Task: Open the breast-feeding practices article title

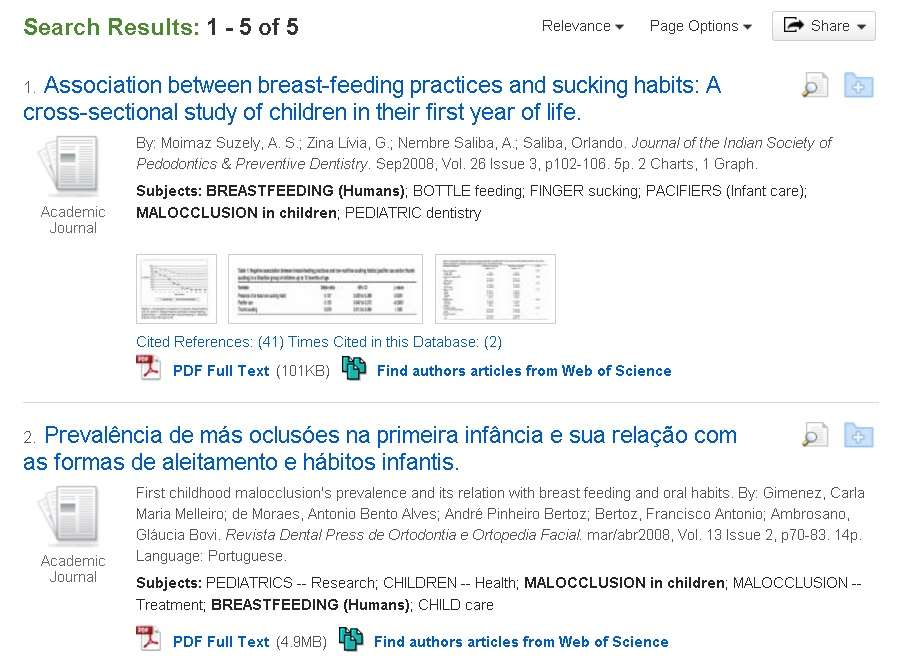Action: pyautogui.click(x=372, y=99)
